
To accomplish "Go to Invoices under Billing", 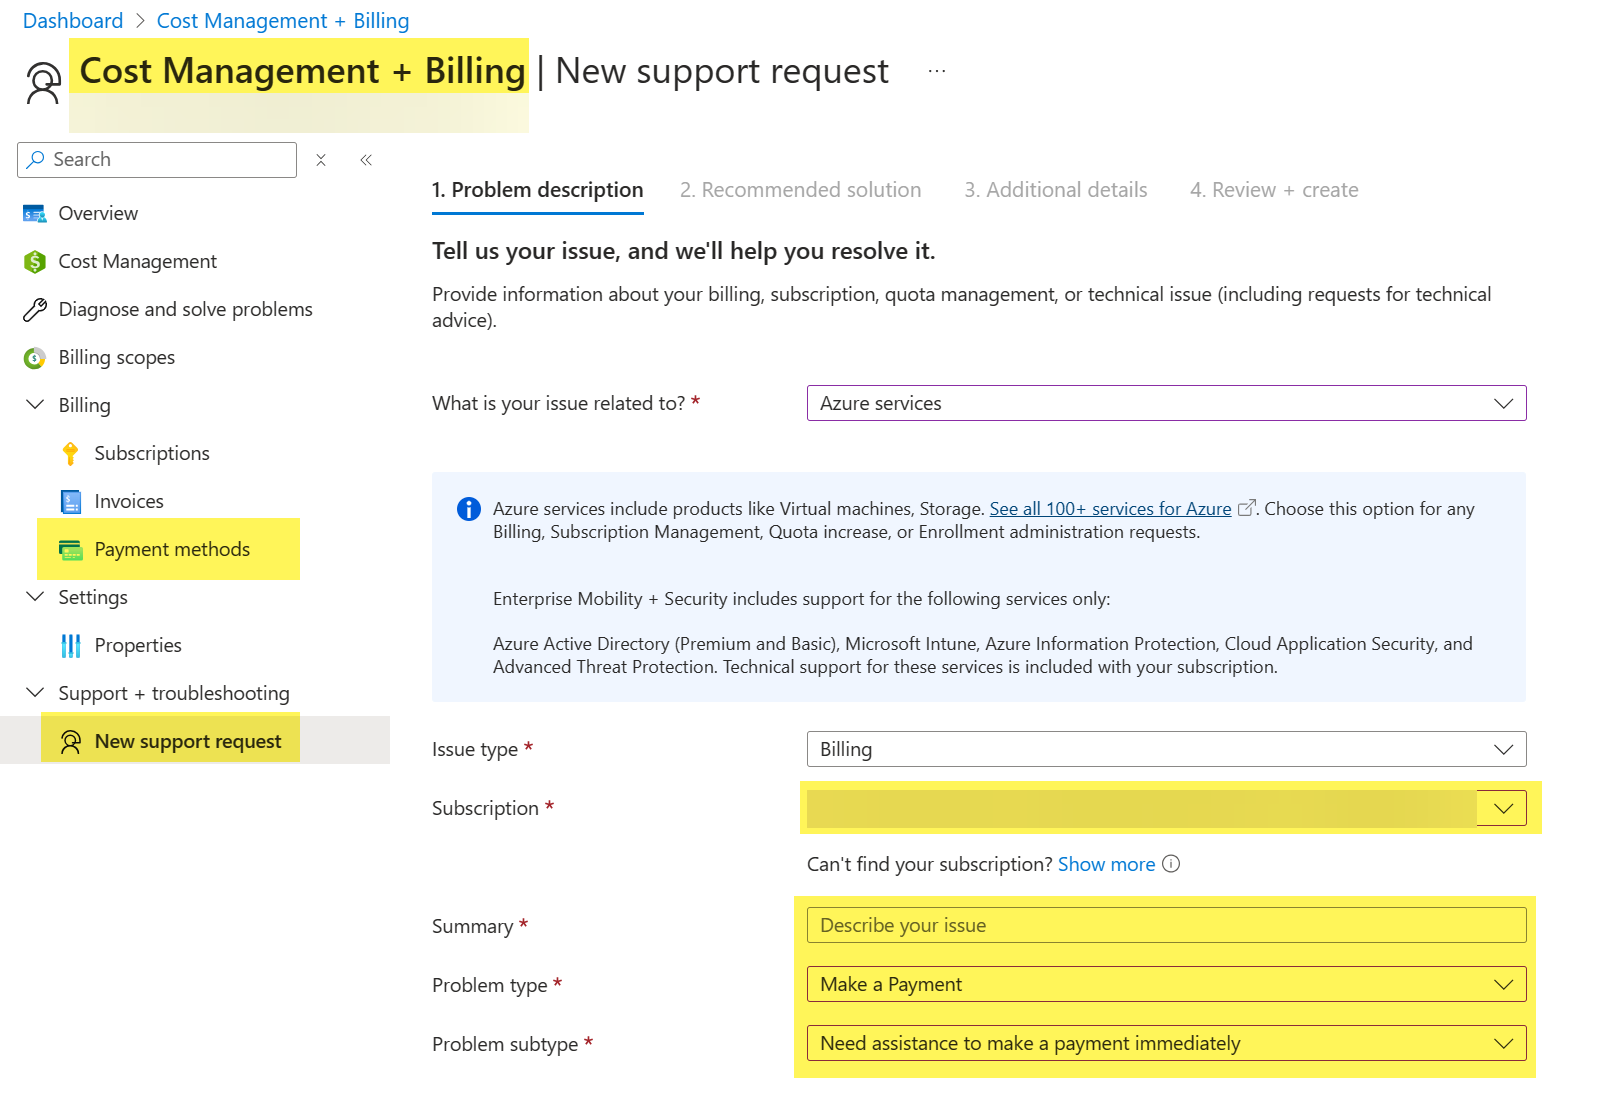I will 129,502.
